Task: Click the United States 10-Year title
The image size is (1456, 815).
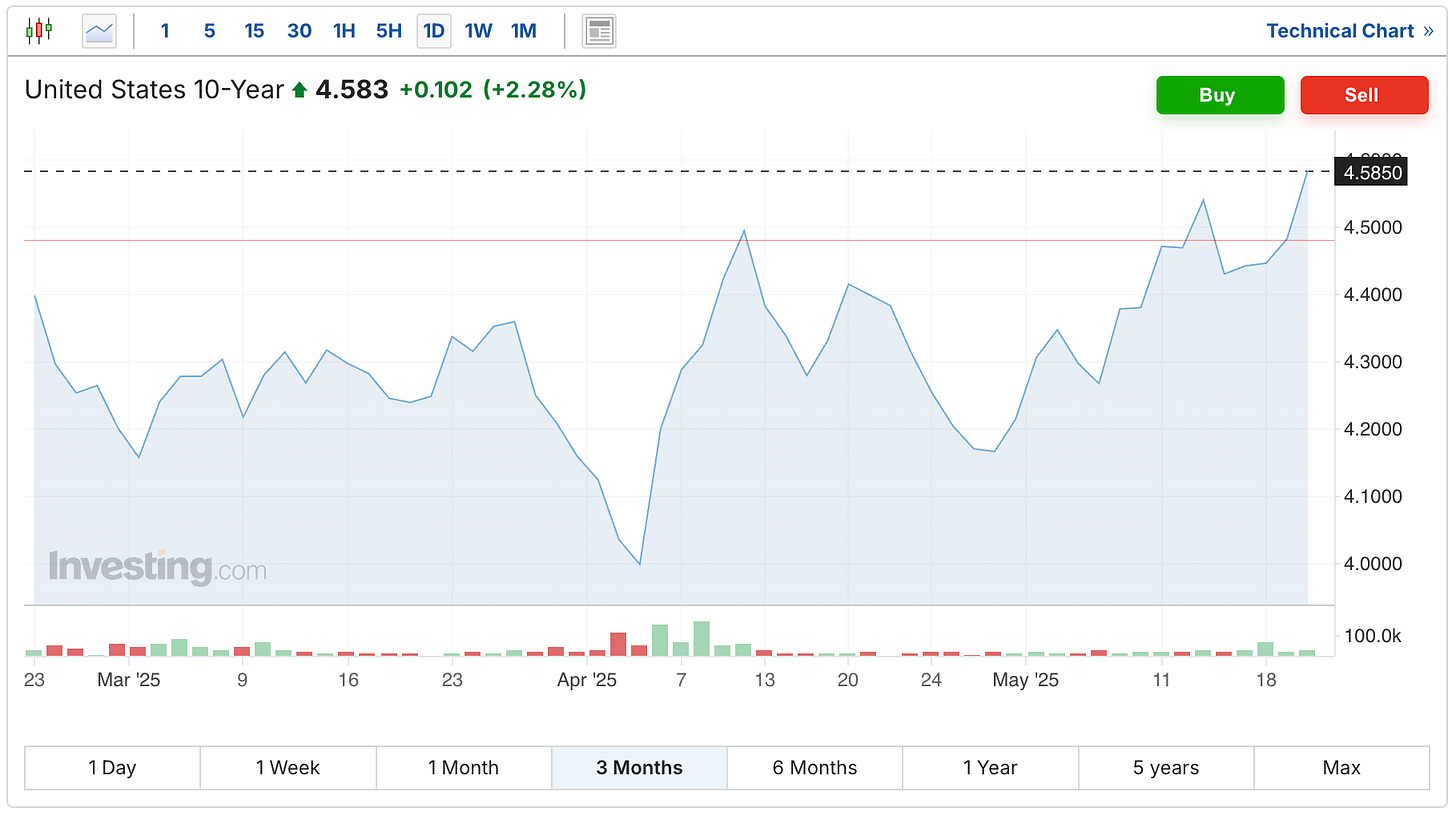Action: [154, 90]
